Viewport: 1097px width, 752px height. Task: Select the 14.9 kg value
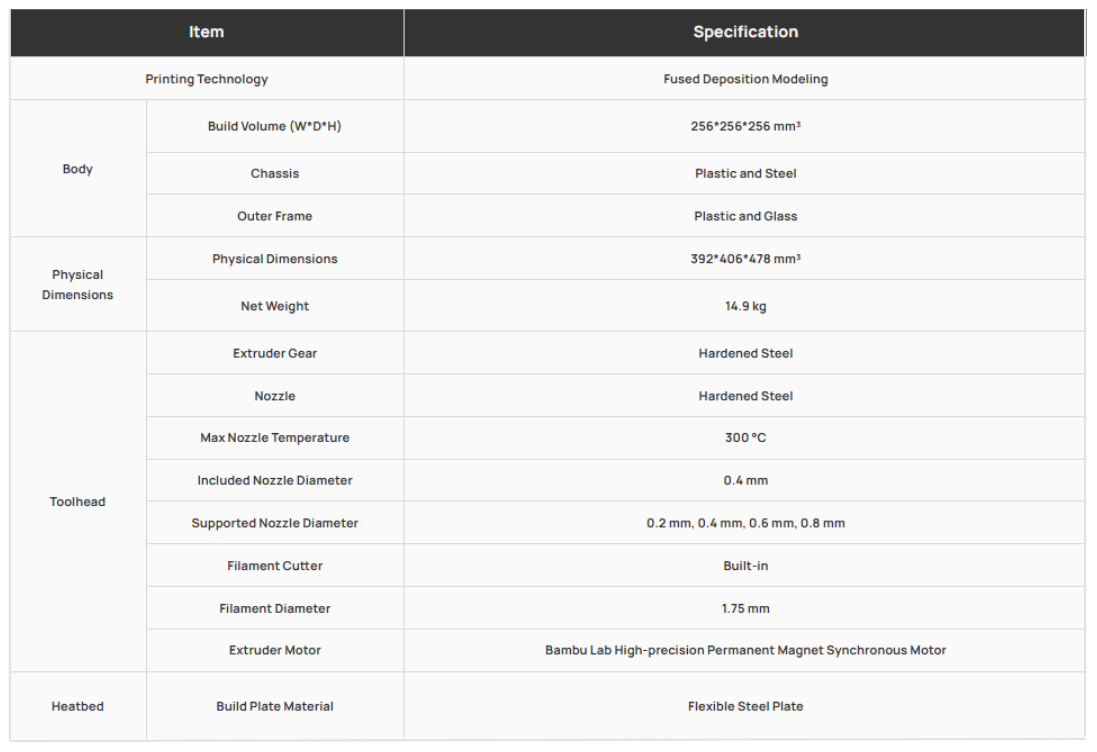pos(745,306)
